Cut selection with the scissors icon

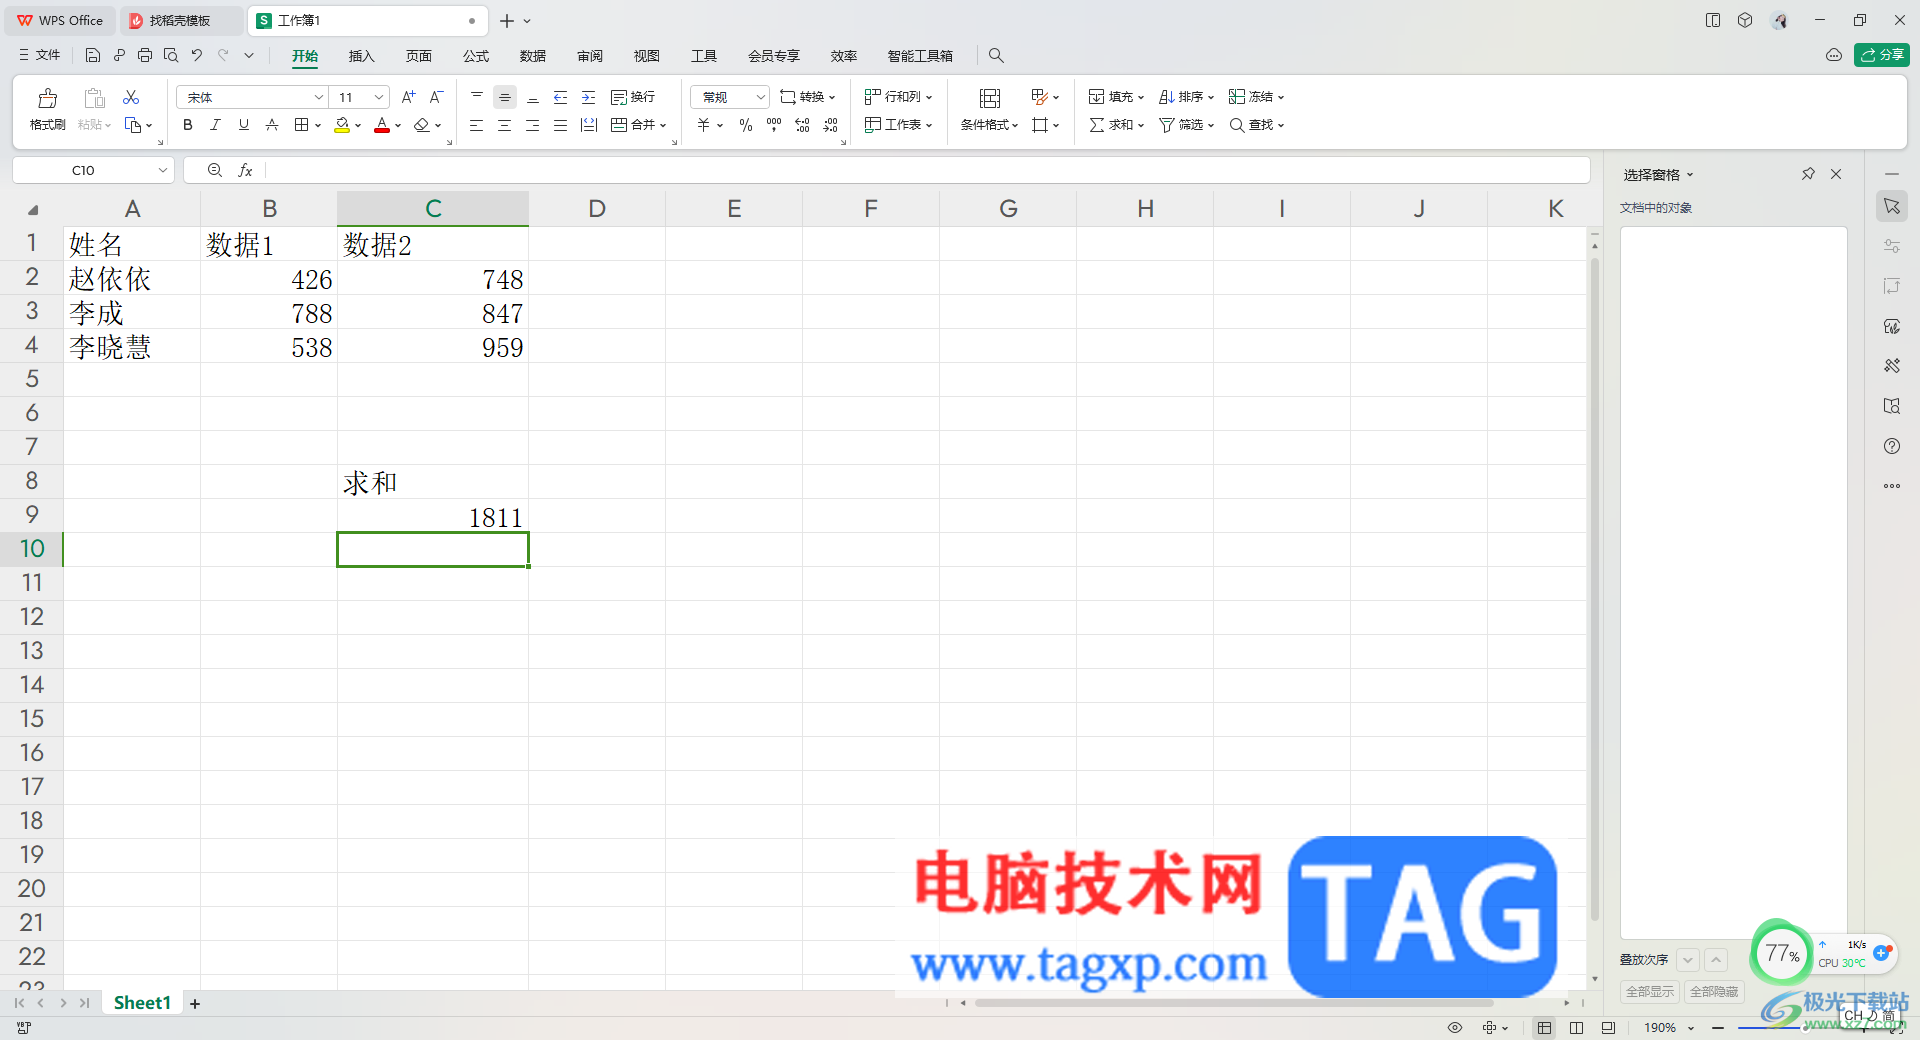pos(131,97)
